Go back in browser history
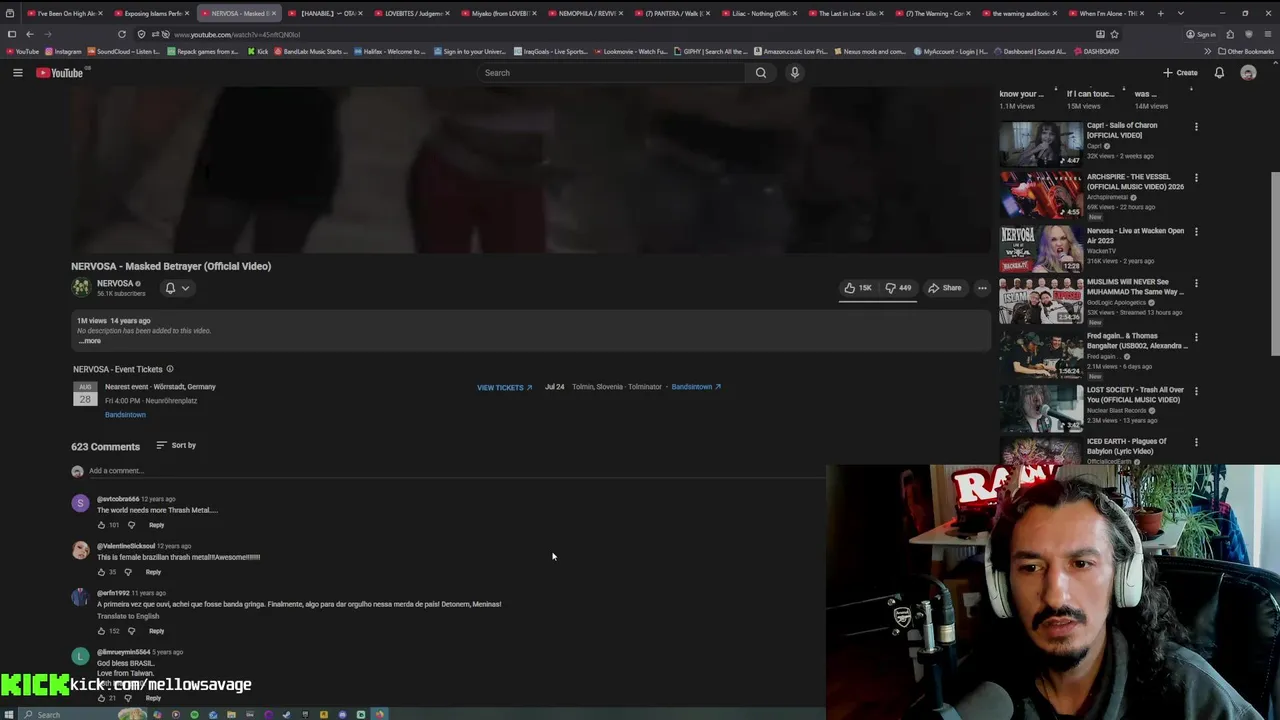Screen dimensions: 1280x720 point(29,34)
